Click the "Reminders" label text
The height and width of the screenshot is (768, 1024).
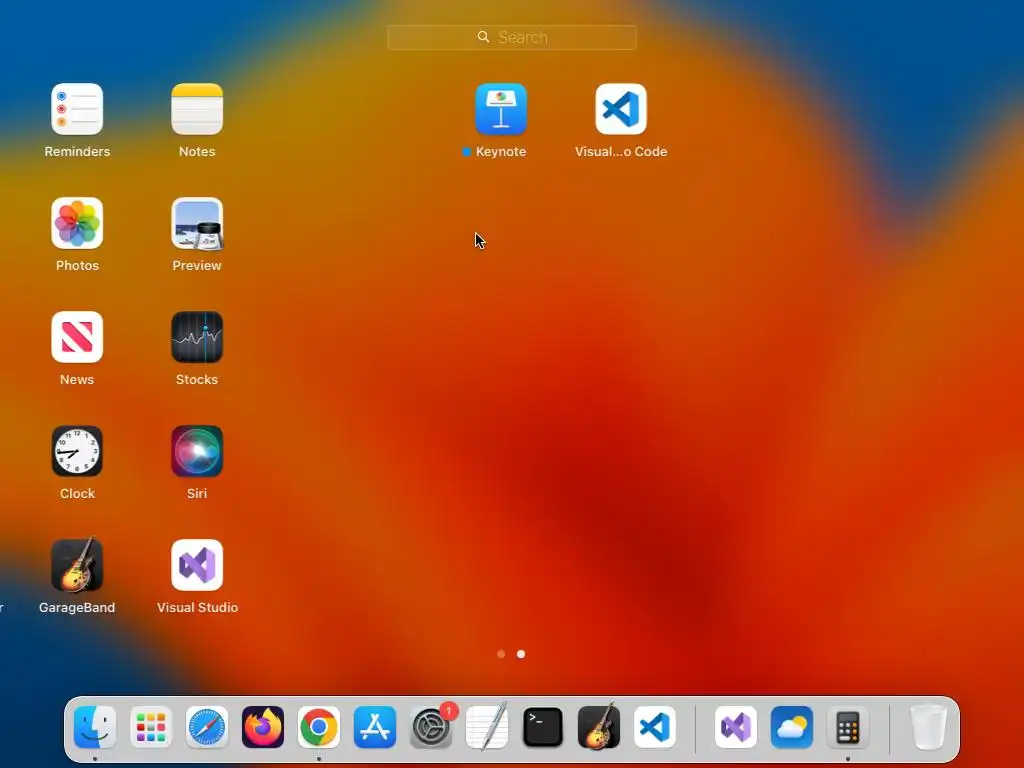tap(77, 152)
